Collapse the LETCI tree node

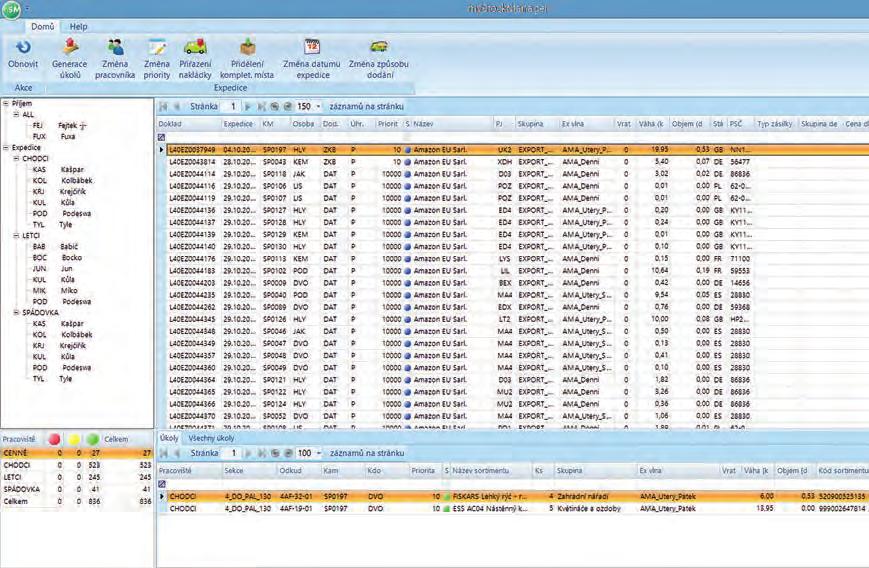(16, 236)
